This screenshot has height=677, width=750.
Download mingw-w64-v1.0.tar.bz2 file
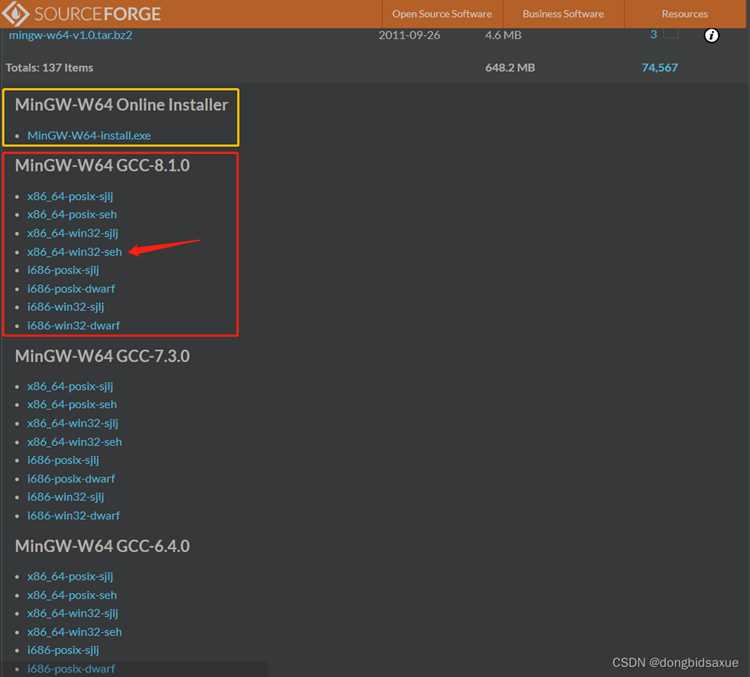pyautogui.click(x=70, y=35)
